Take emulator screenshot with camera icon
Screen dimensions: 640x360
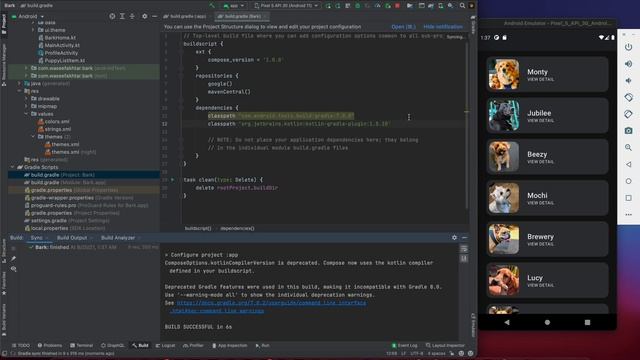pos(629,131)
